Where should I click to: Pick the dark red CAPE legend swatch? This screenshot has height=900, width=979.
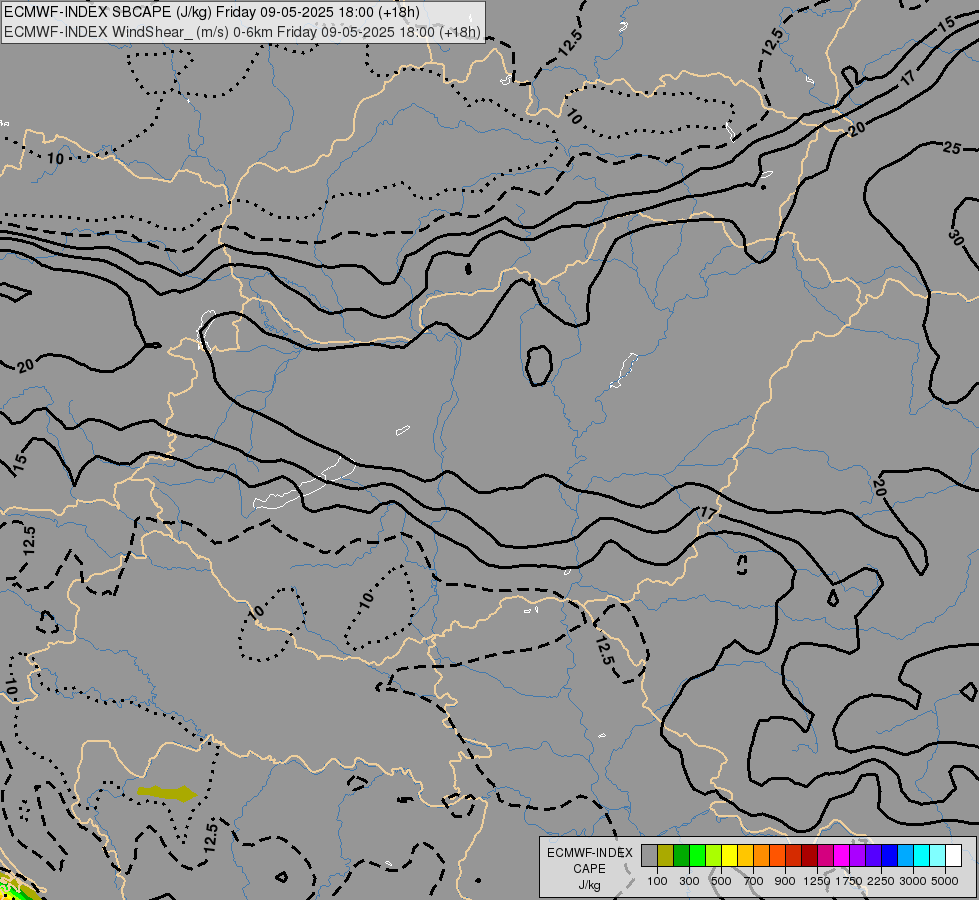tap(810, 856)
